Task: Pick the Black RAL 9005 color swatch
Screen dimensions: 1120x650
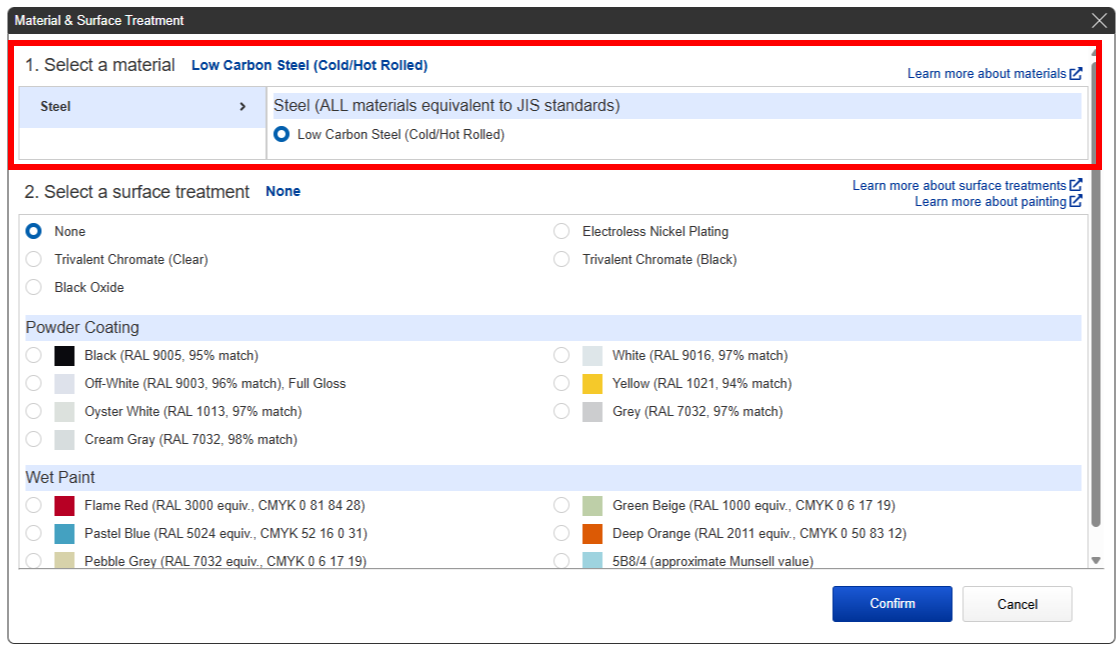Action: point(64,356)
